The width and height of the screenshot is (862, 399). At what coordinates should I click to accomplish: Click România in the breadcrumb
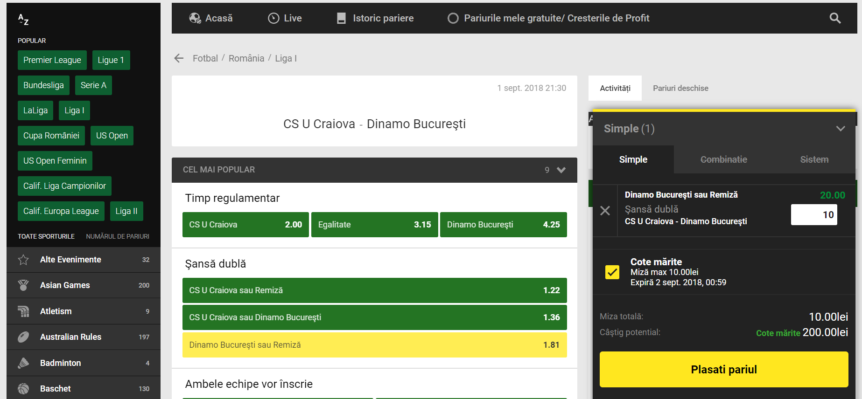(x=246, y=58)
